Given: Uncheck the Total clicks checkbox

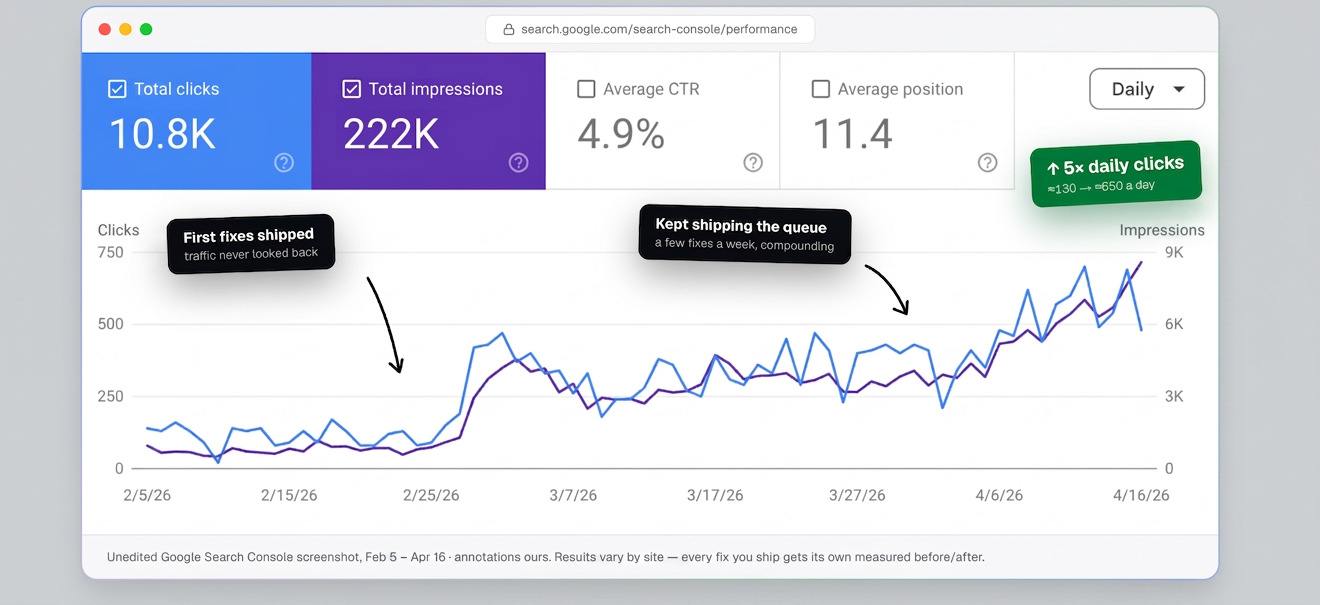Looking at the screenshot, I should click(x=117, y=89).
